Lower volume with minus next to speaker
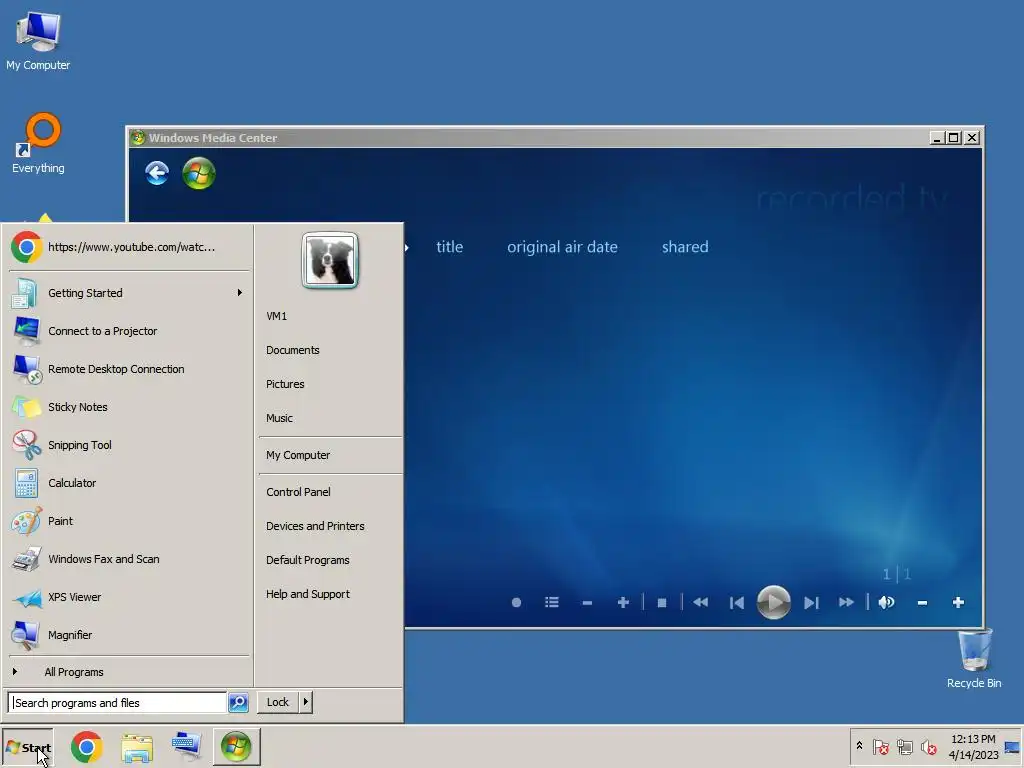Image resolution: width=1024 pixels, height=768 pixels. pyautogui.click(x=922, y=603)
